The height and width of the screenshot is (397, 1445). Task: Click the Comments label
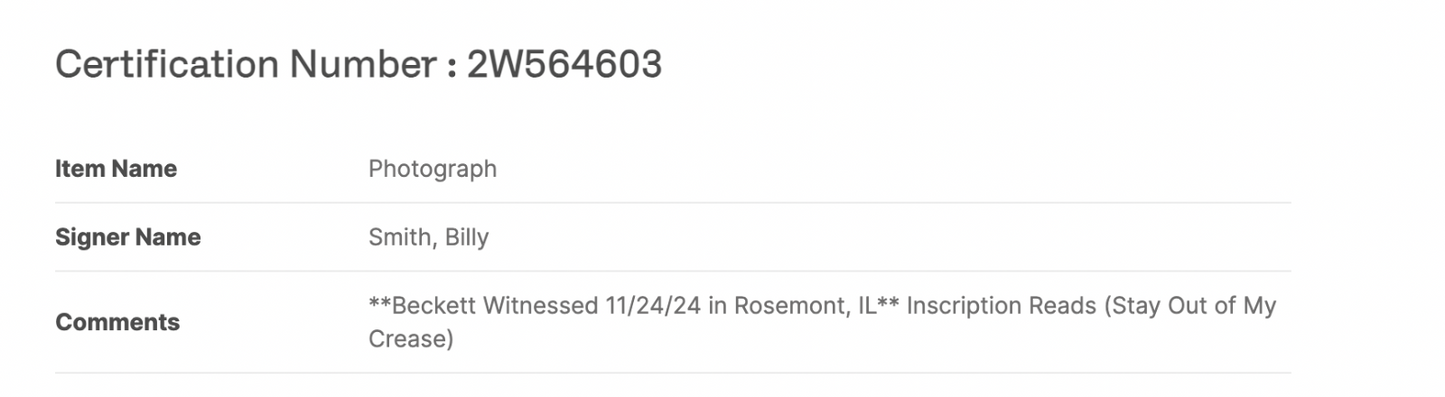pyautogui.click(x=117, y=322)
